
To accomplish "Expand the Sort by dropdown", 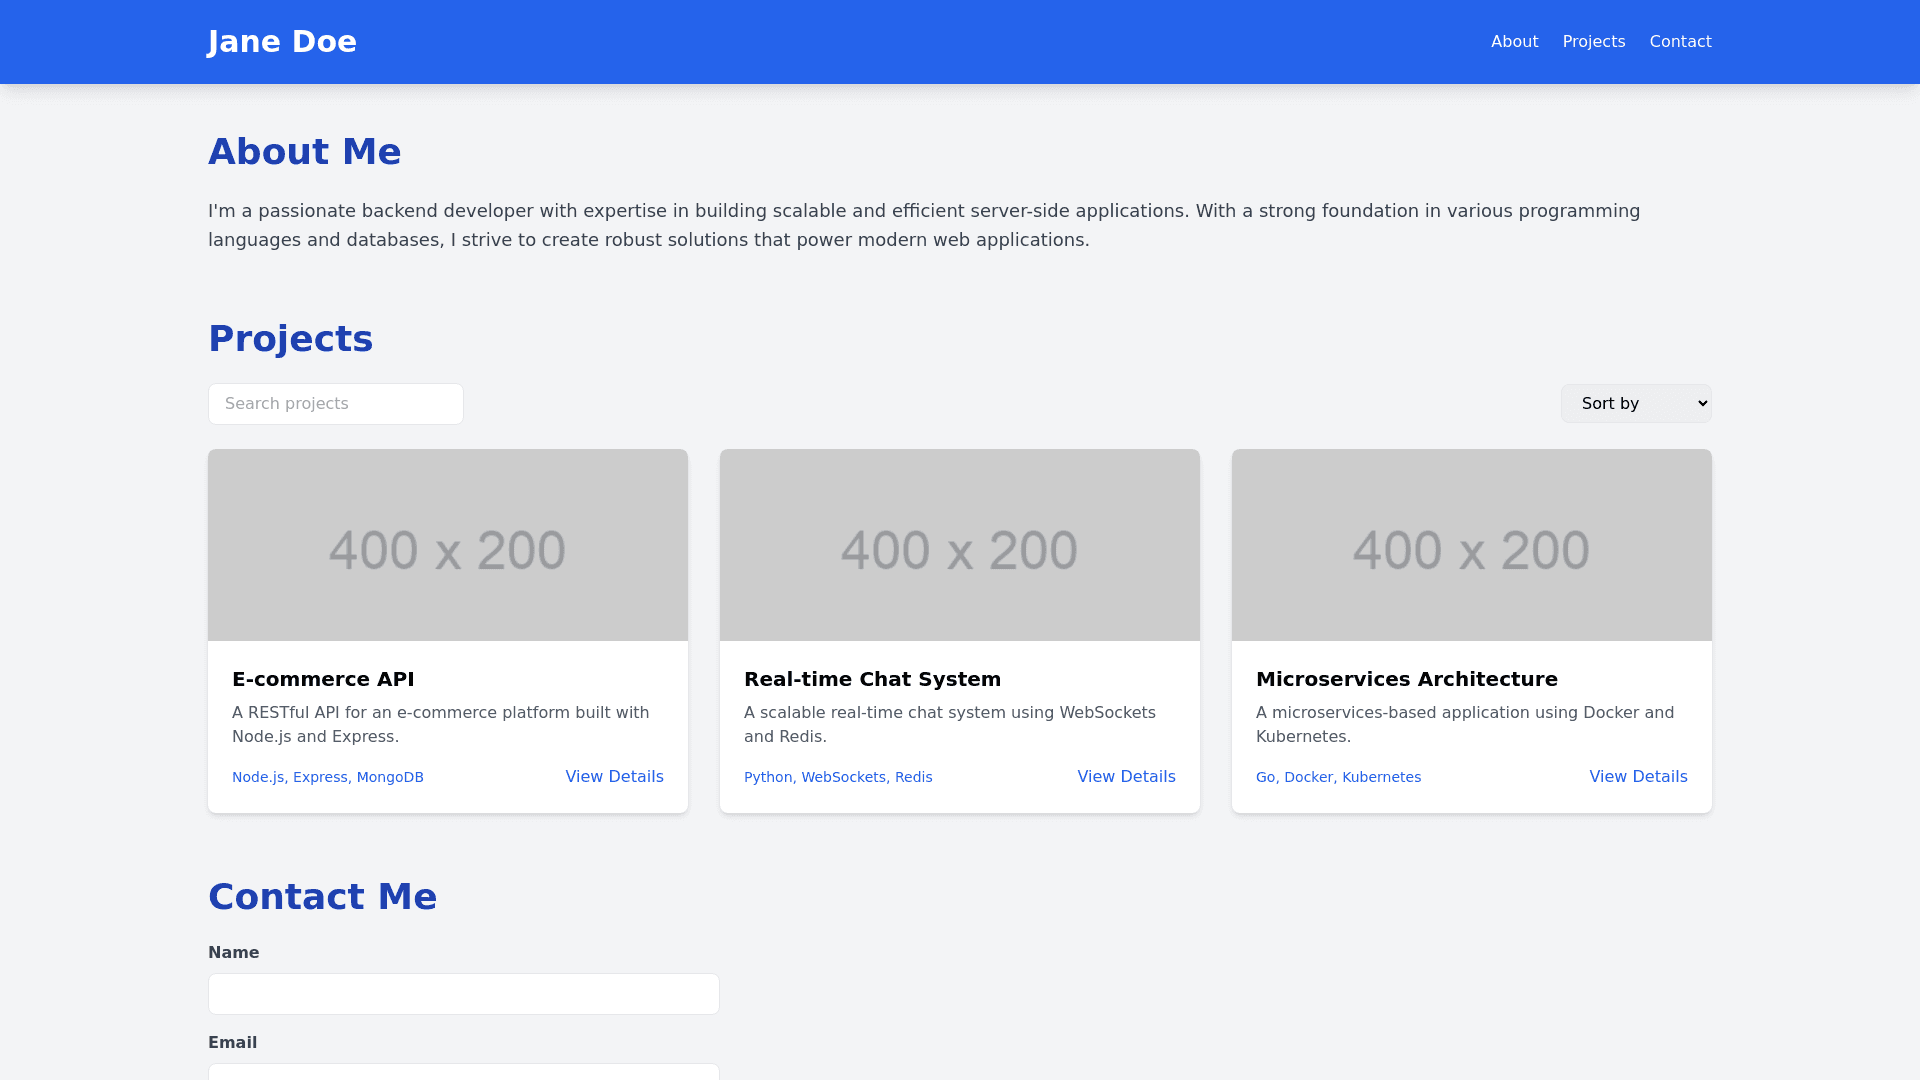I will (1636, 404).
